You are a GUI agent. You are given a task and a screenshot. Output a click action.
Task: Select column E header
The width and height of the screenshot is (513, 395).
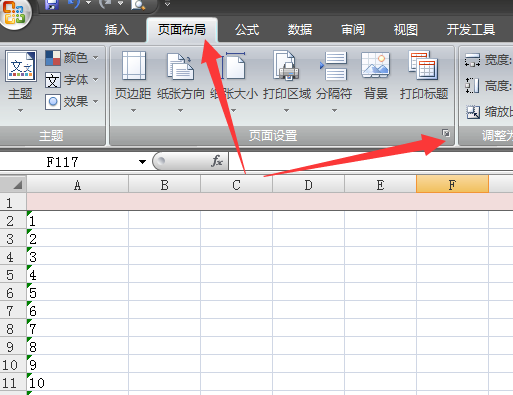[380, 185]
